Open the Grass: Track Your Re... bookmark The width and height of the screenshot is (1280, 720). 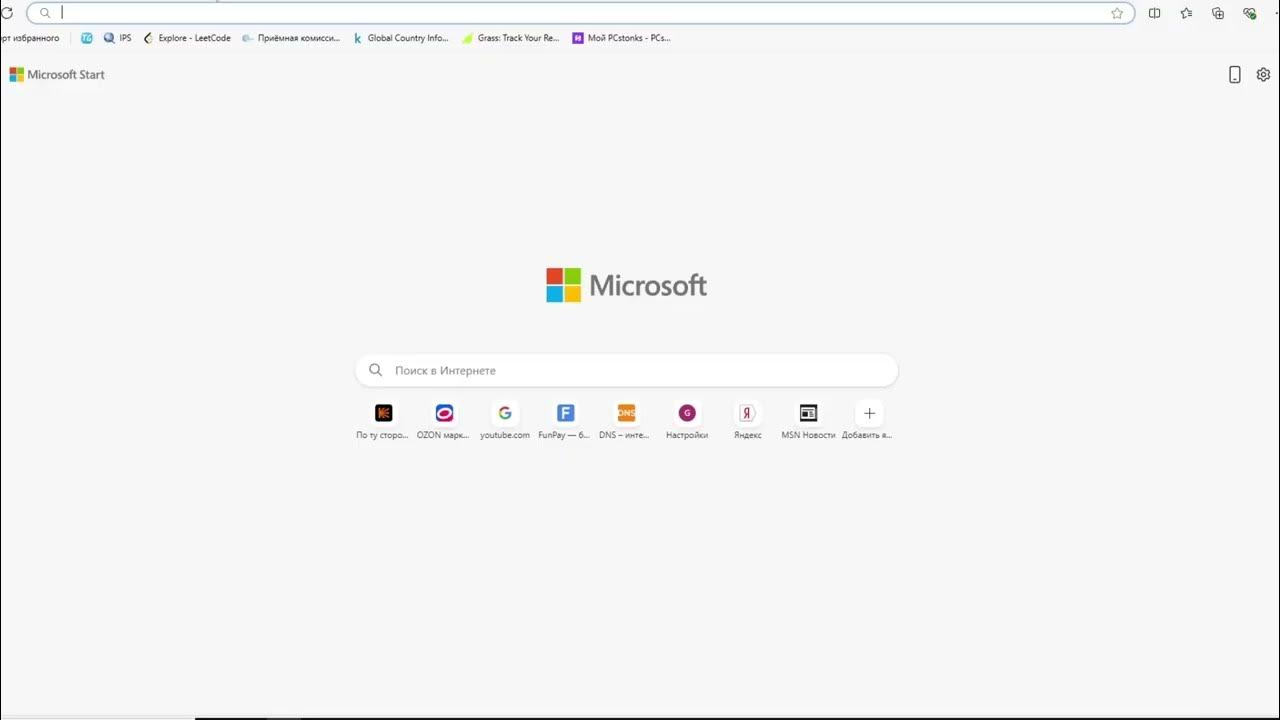pyautogui.click(x=510, y=38)
